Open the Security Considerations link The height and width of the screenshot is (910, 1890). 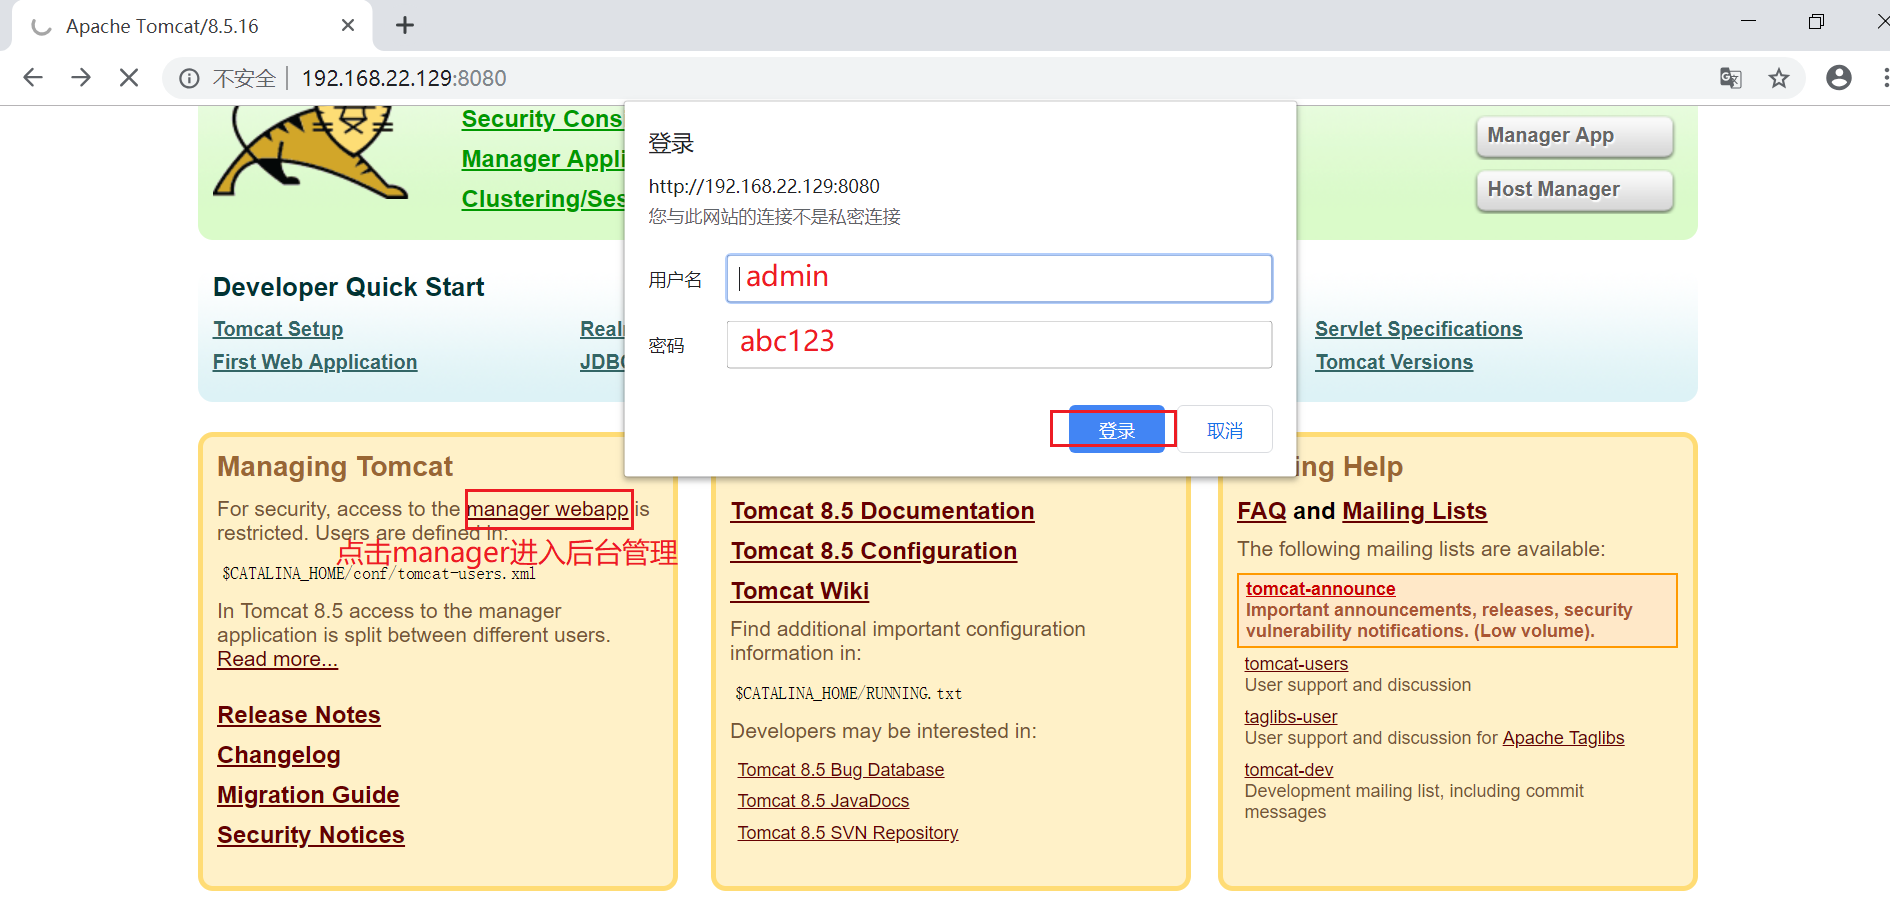542,119
